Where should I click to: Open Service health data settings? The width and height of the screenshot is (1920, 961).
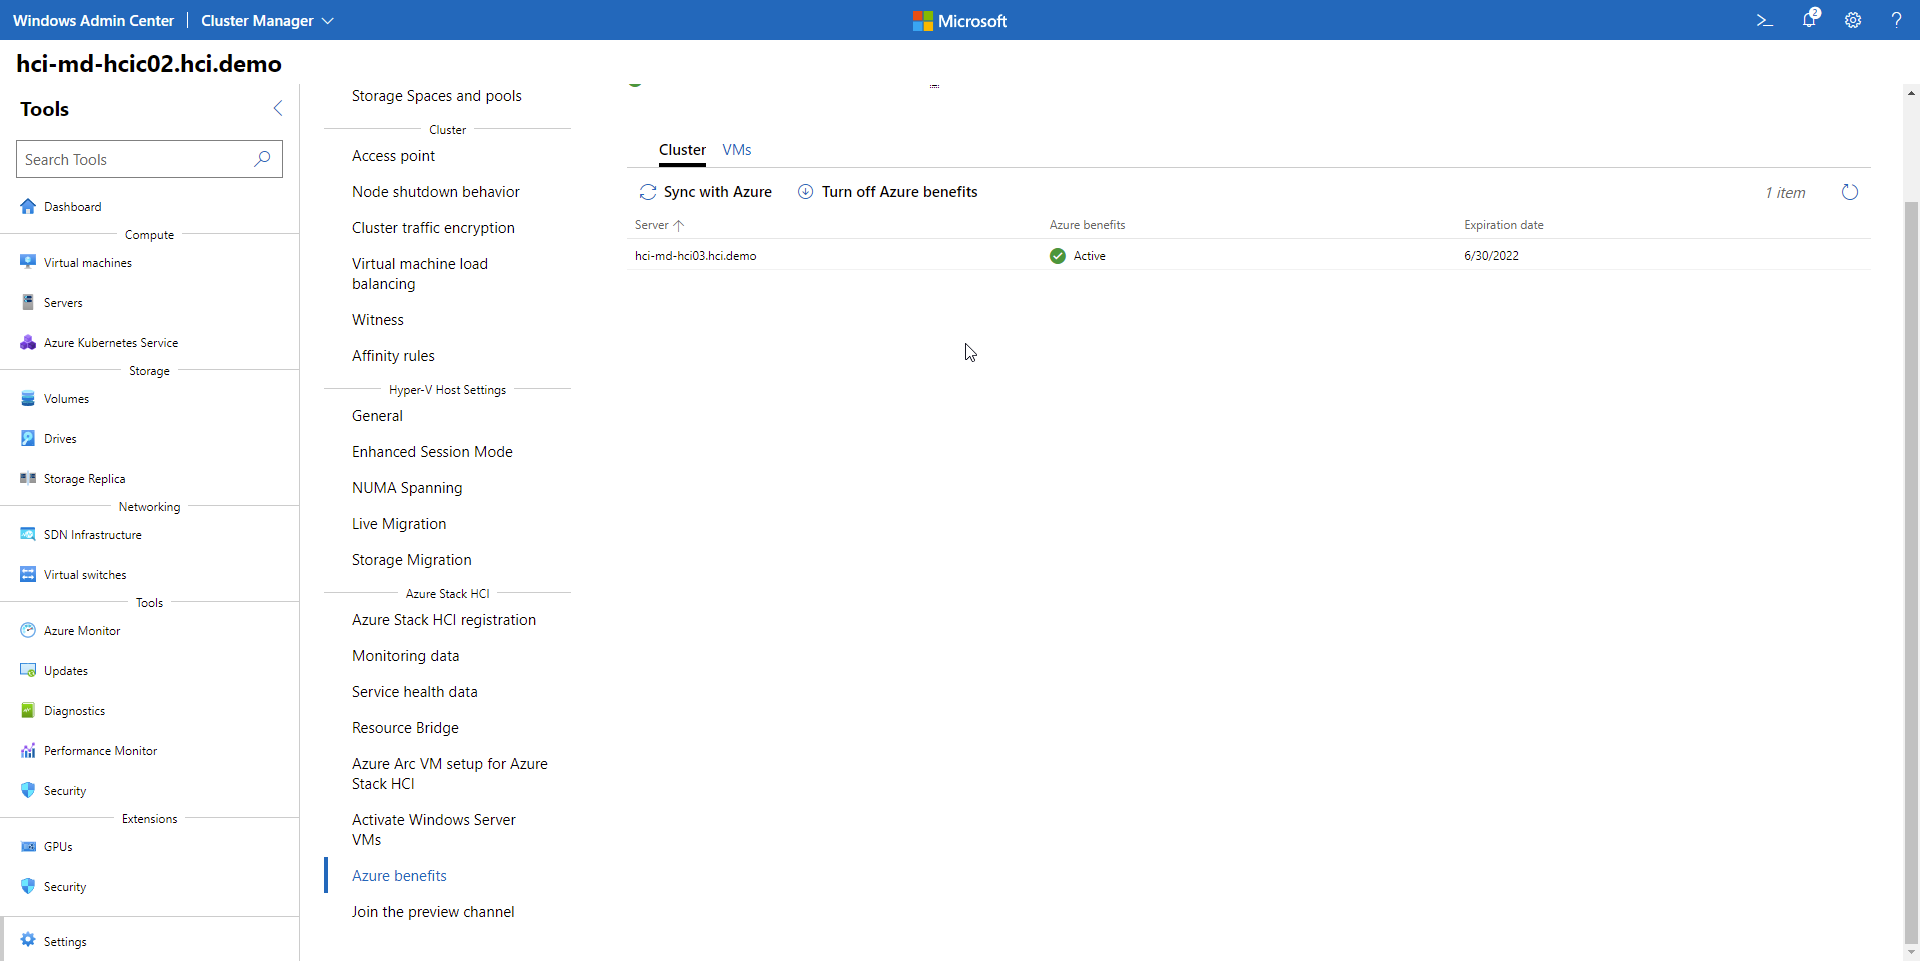point(414,692)
